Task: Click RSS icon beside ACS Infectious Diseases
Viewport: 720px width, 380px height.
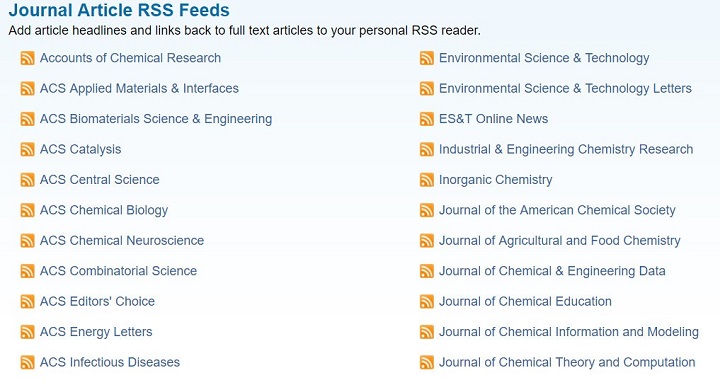Action: click(28, 362)
